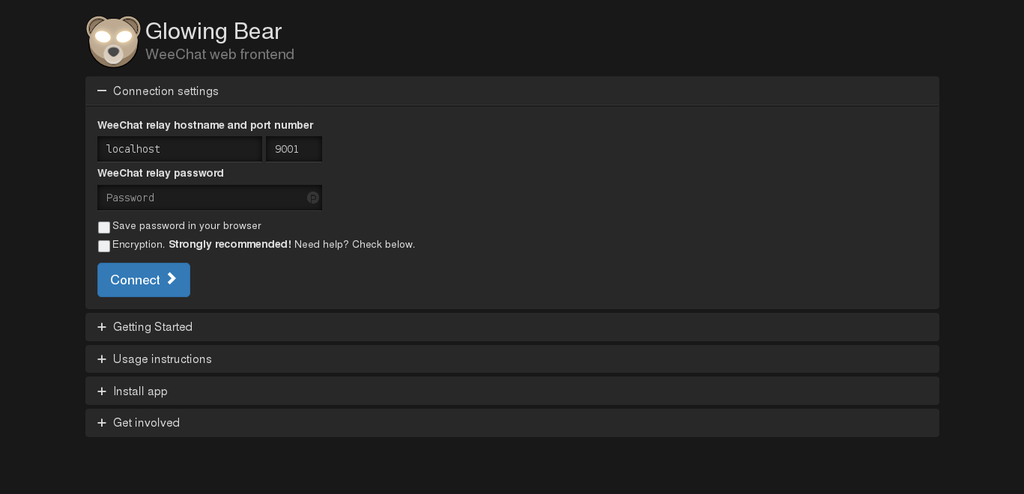Click the Glowing Bear title text

214,31
